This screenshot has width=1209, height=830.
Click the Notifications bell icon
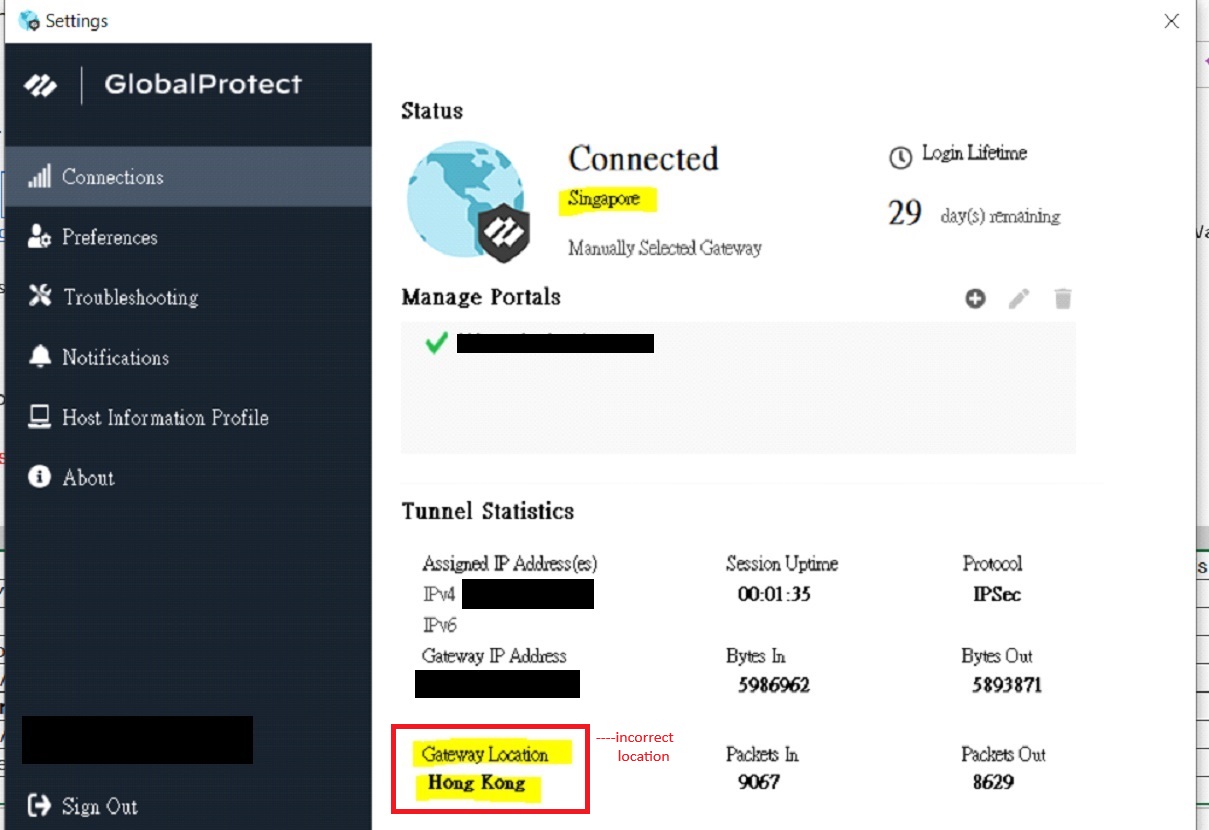(39, 357)
